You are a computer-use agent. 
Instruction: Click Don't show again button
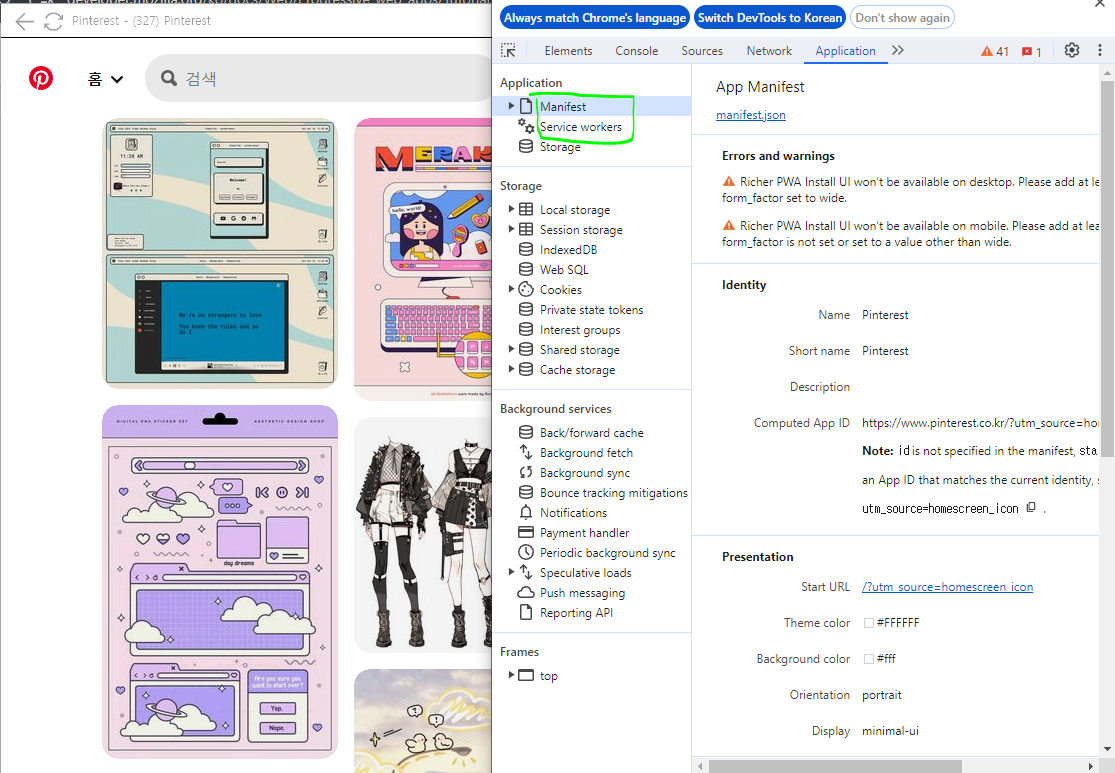tap(902, 18)
